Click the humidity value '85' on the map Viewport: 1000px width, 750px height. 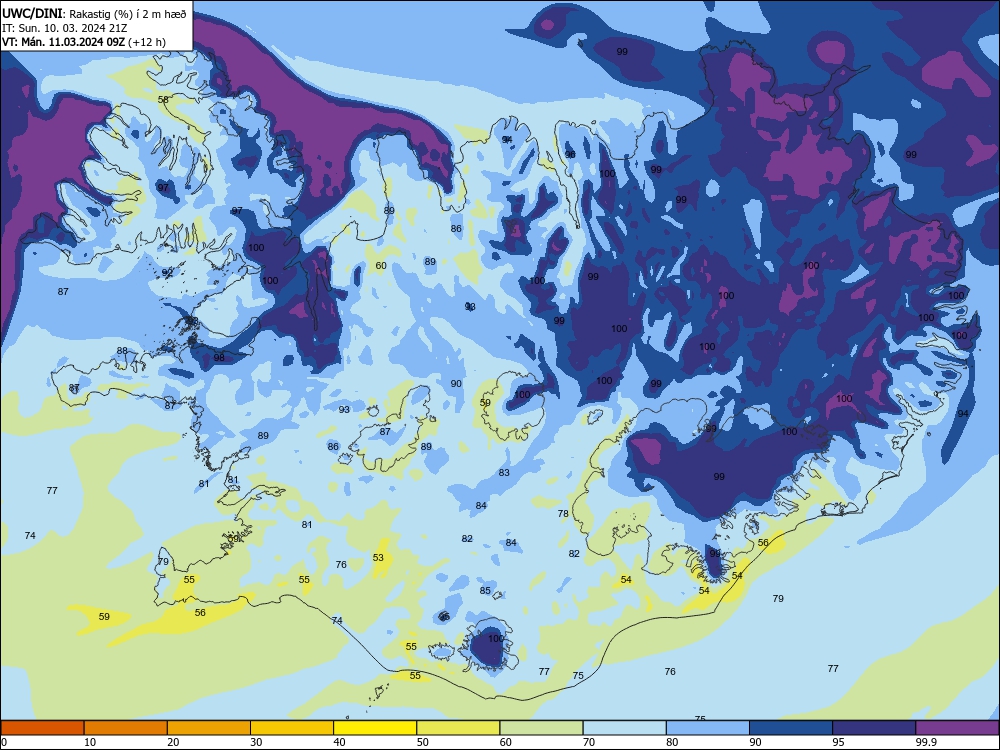tap(485, 591)
